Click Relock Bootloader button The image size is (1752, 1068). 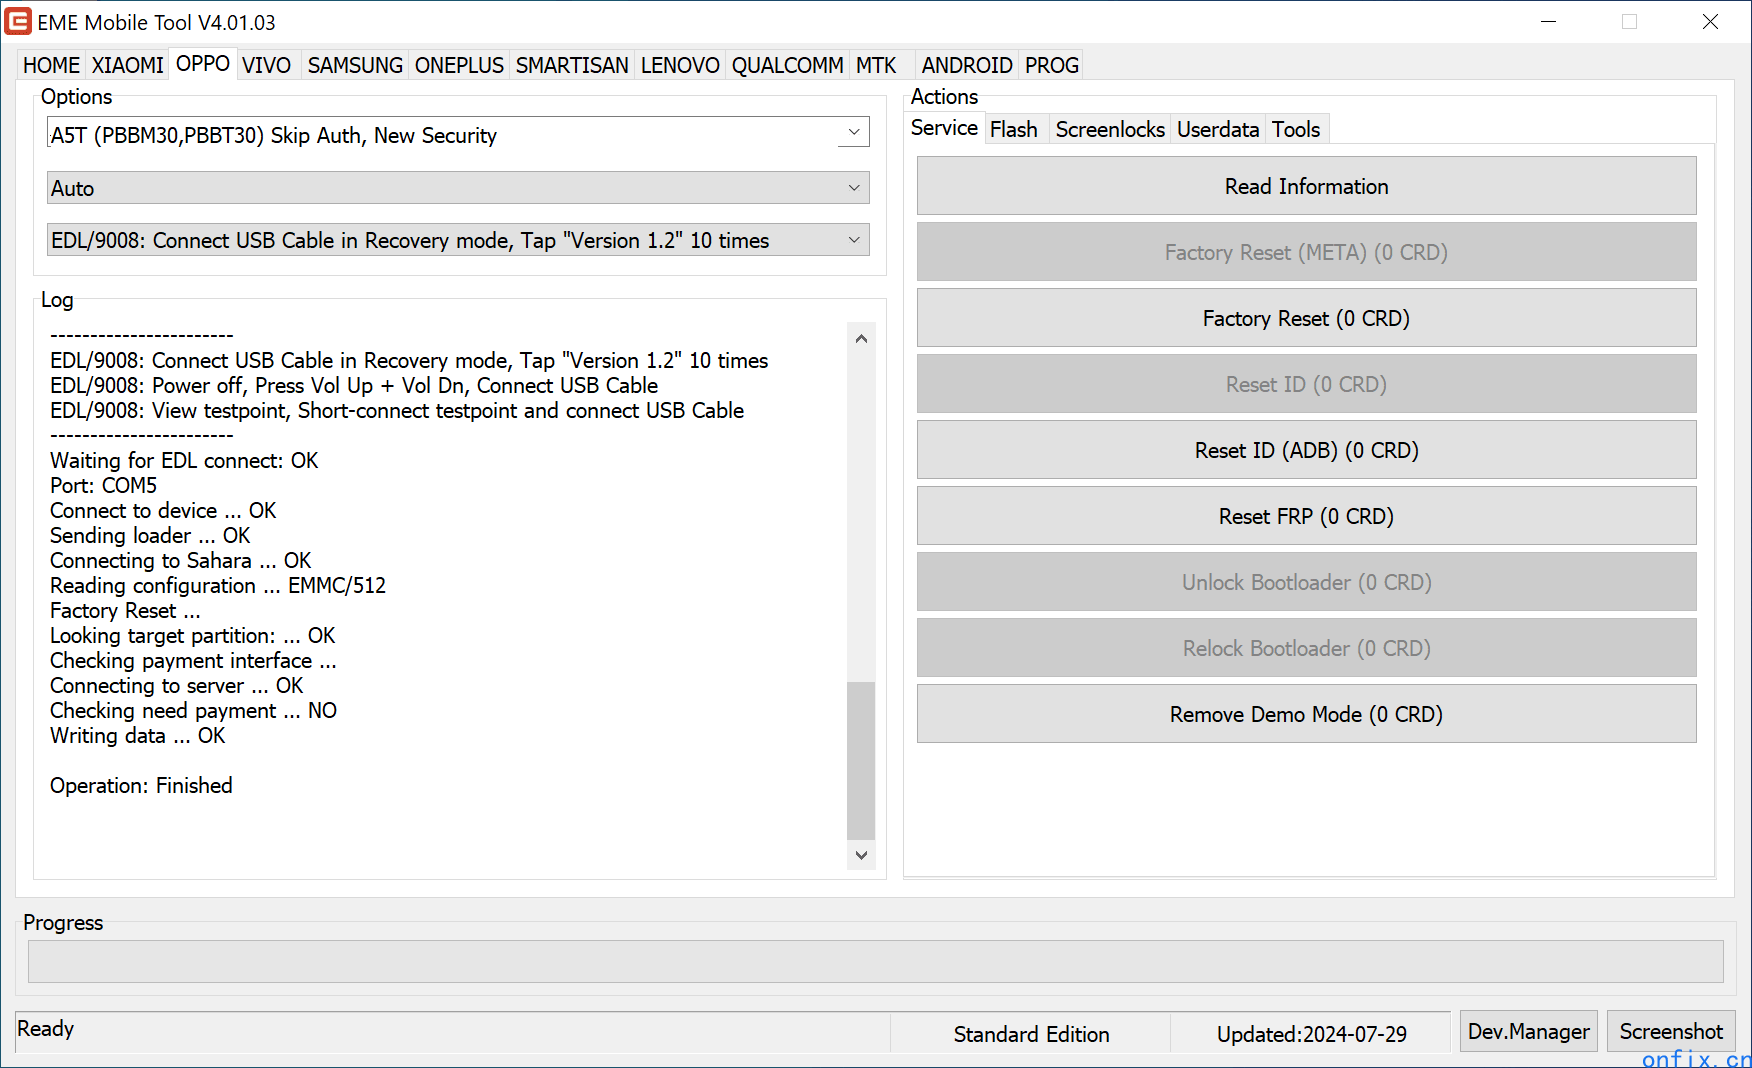click(x=1306, y=648)
